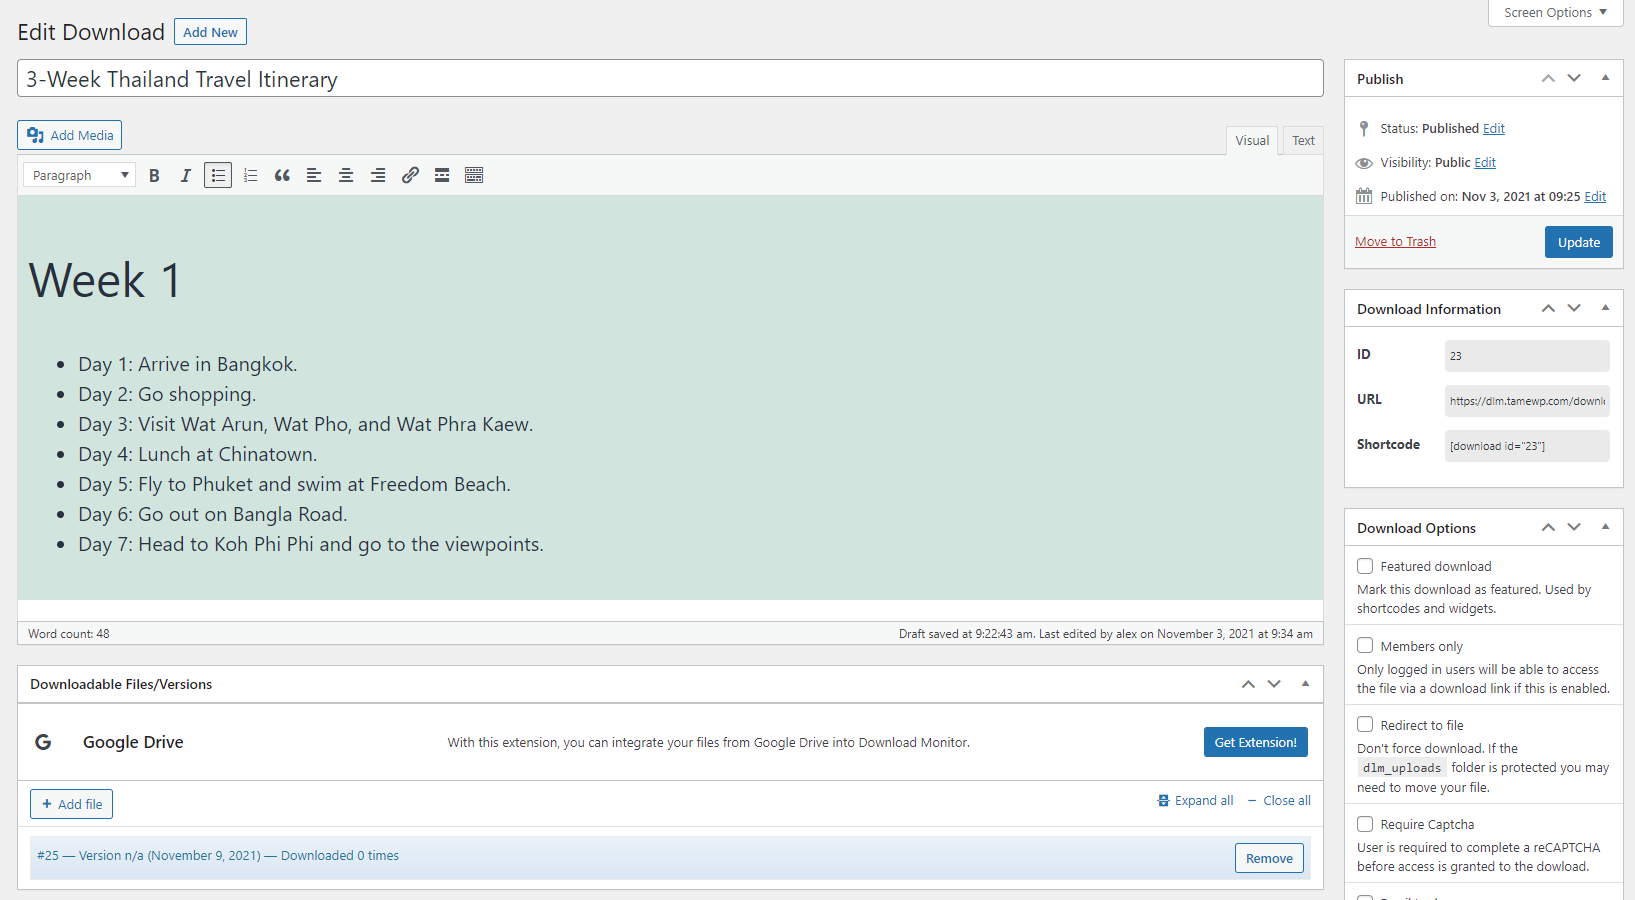Open the Paragraph format dropdown
The image size is (1635, 900).
(80, 176)
